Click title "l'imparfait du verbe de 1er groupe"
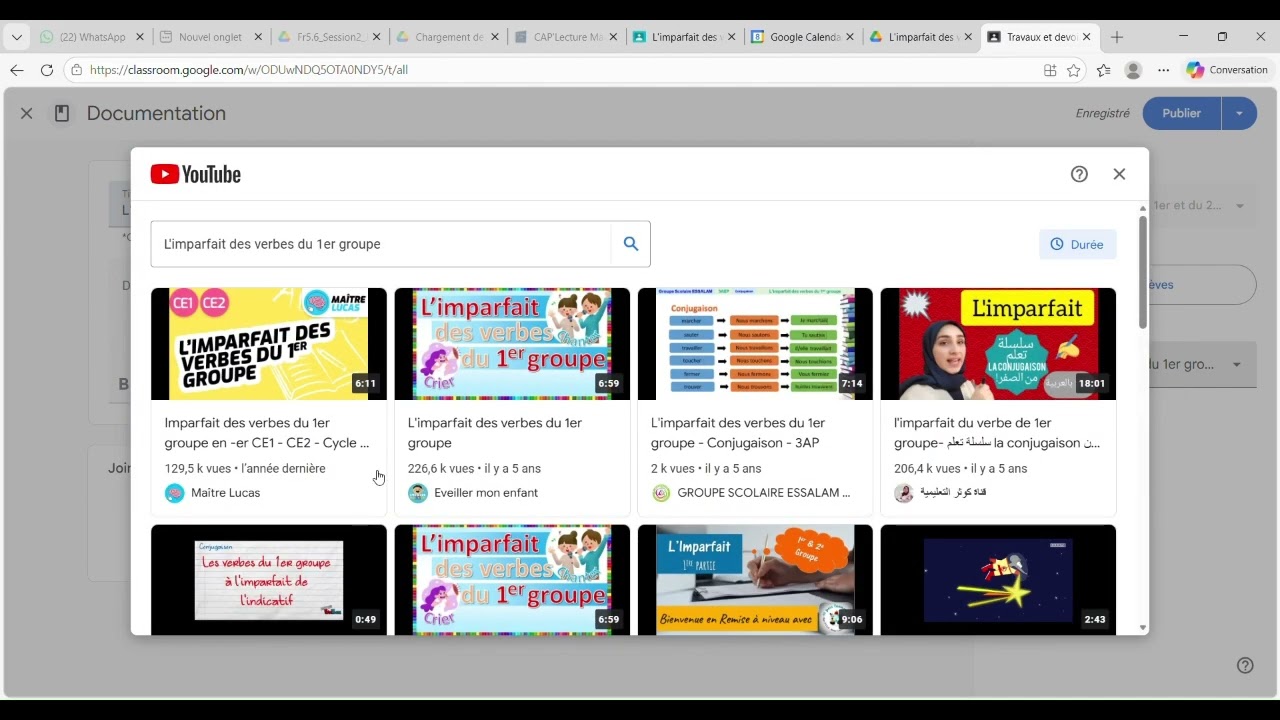 [x=997, y=433]
